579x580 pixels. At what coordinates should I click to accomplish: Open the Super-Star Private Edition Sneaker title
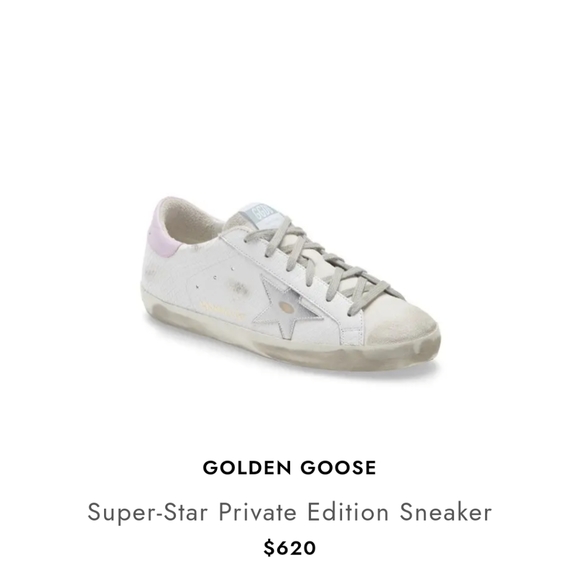pos(289,513)
